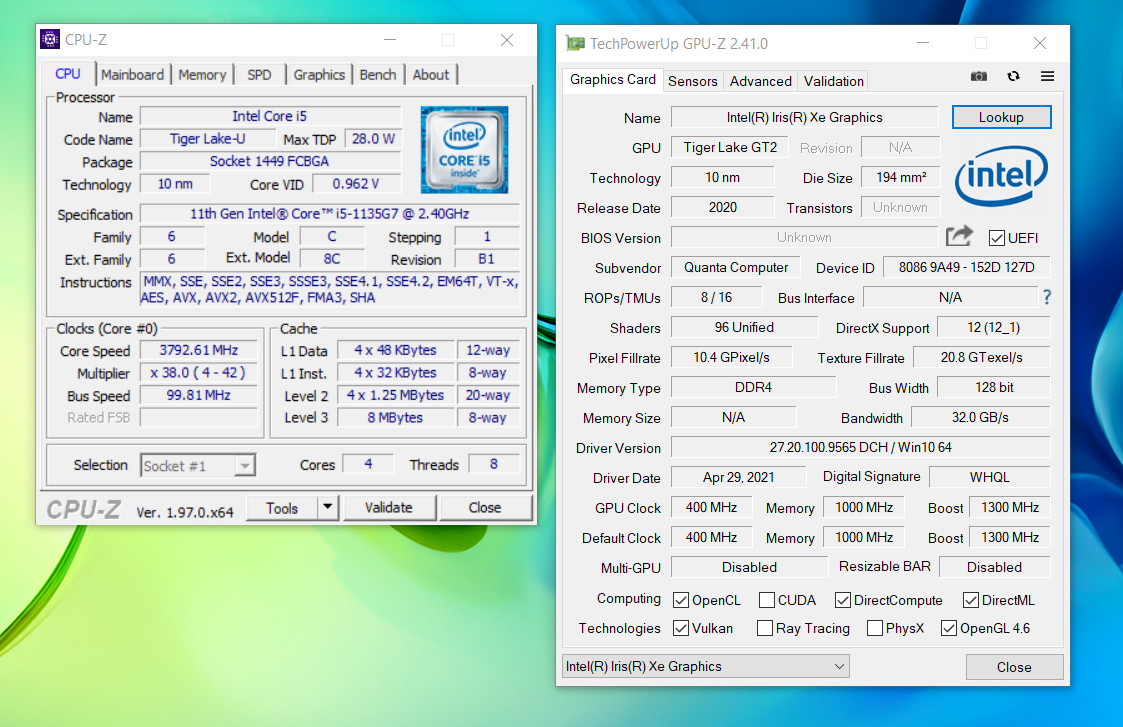Click the Intel Core i5 badge in CPU-Z
Viewport: 1123px width, 727px height.
point(464,150)
